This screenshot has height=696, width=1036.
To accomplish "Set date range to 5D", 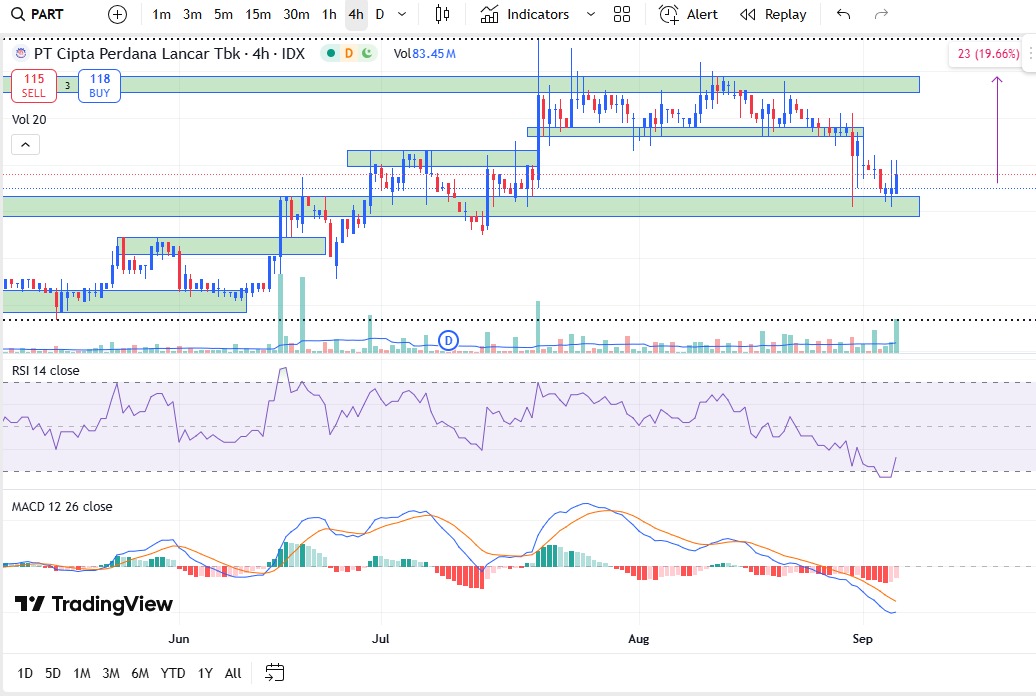I will 53,674.
